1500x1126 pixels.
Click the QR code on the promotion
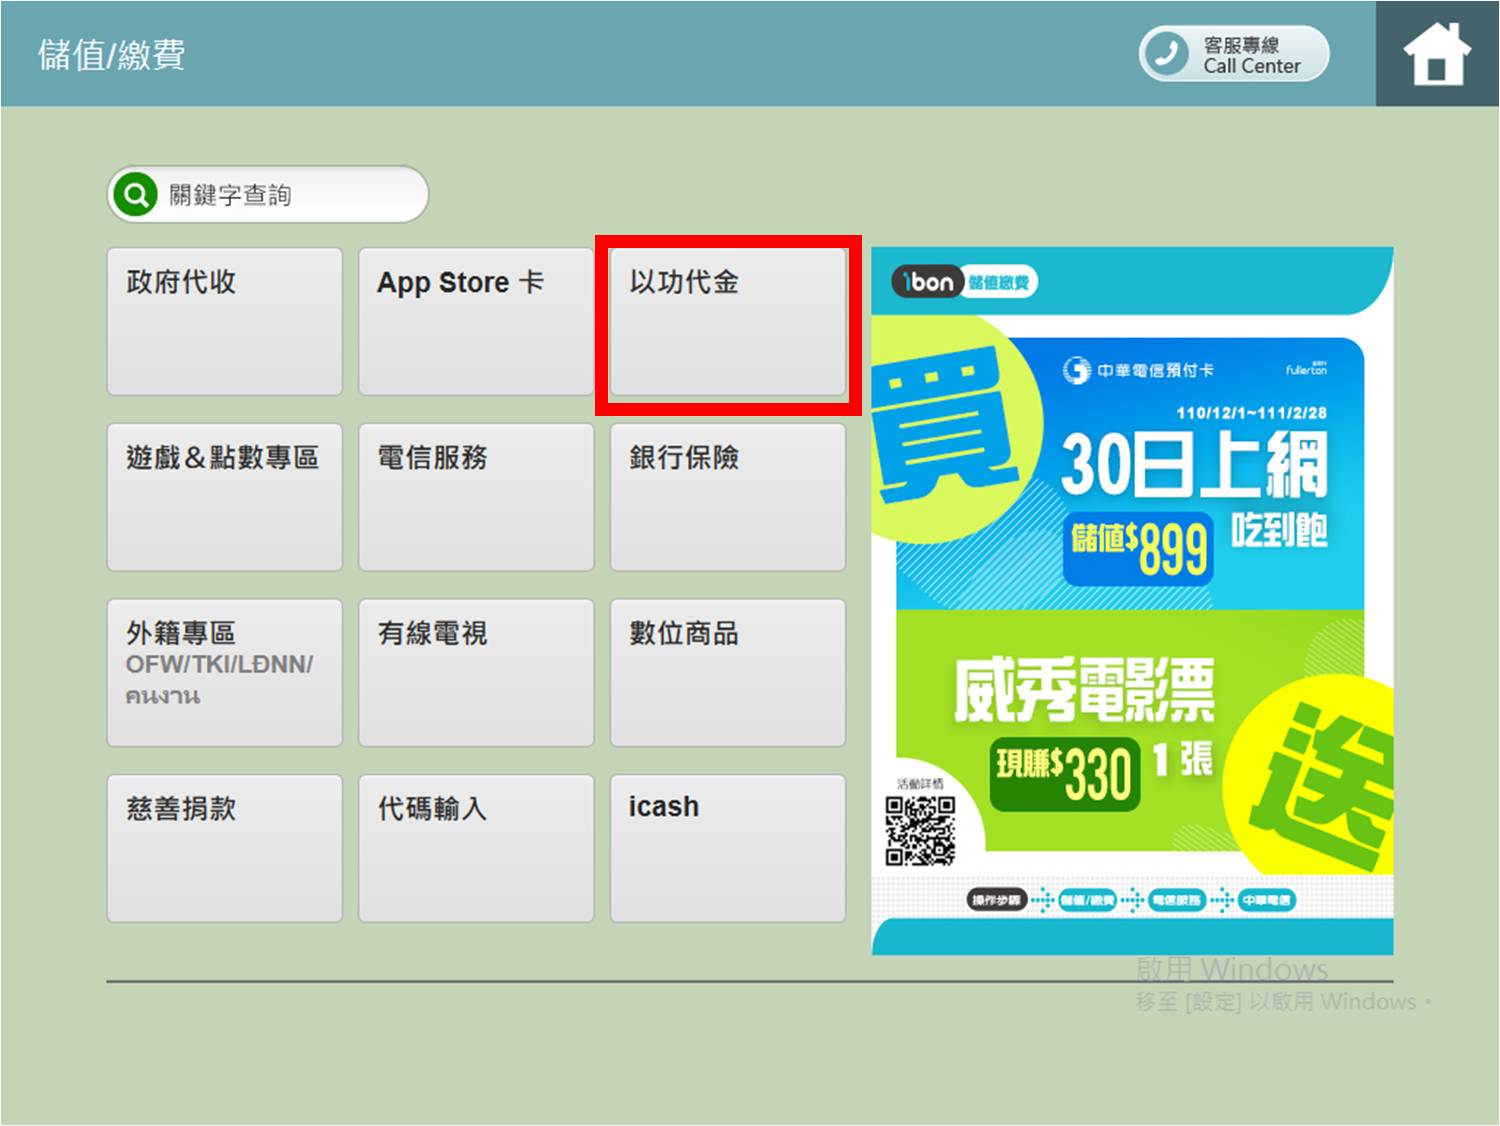(921, 830)
